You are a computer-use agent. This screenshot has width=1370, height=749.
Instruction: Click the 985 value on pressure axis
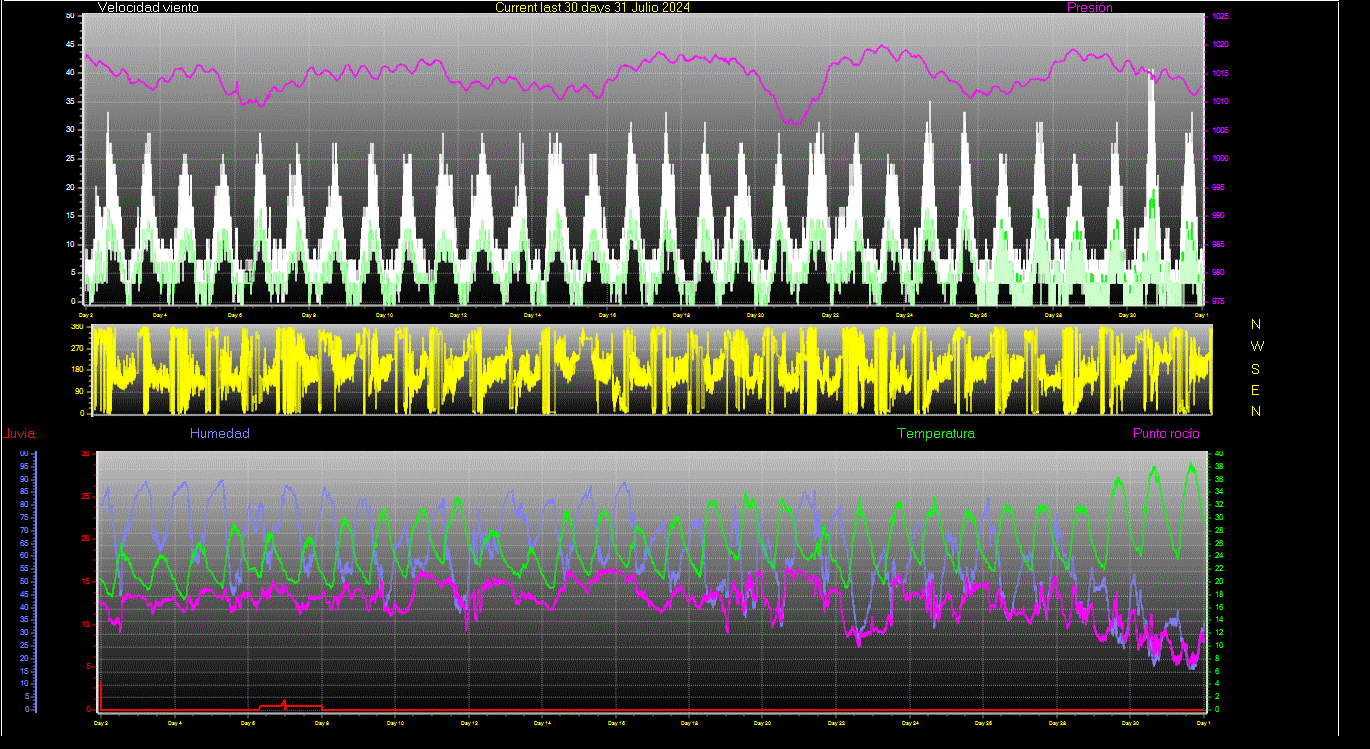coord(1218,244)
